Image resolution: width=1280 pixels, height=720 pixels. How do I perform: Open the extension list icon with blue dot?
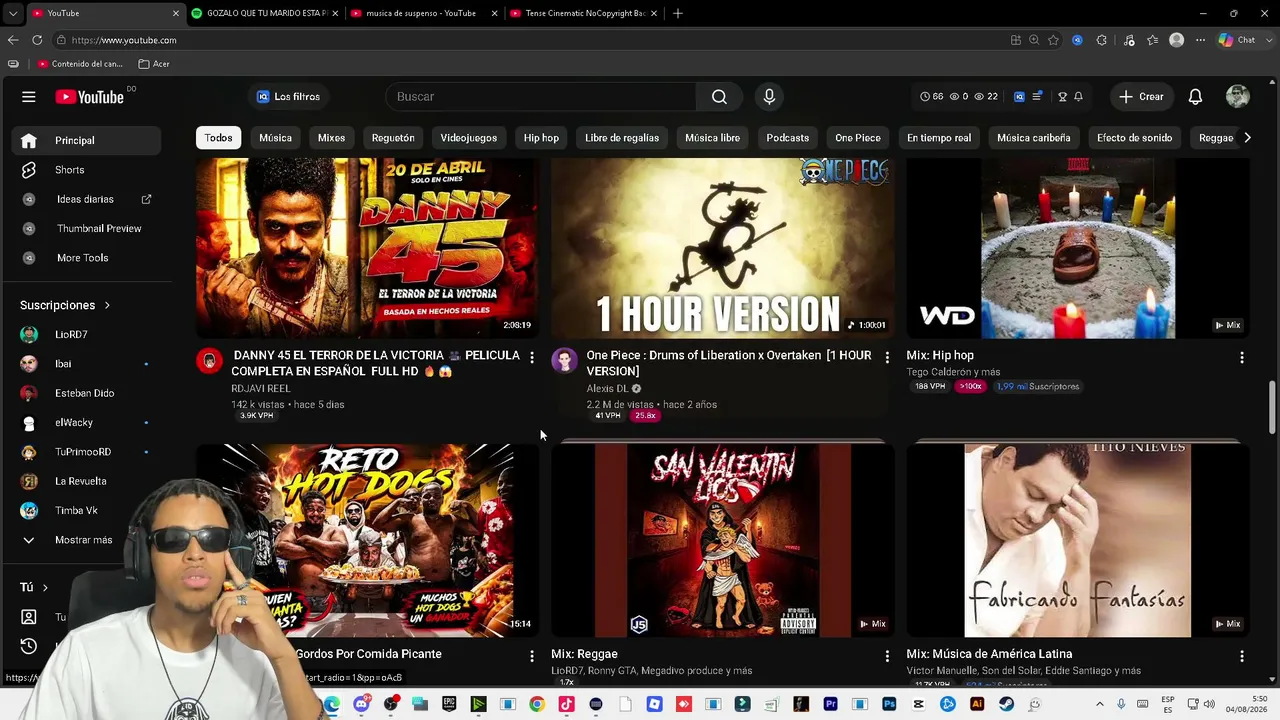click(x=1037, y=97)
